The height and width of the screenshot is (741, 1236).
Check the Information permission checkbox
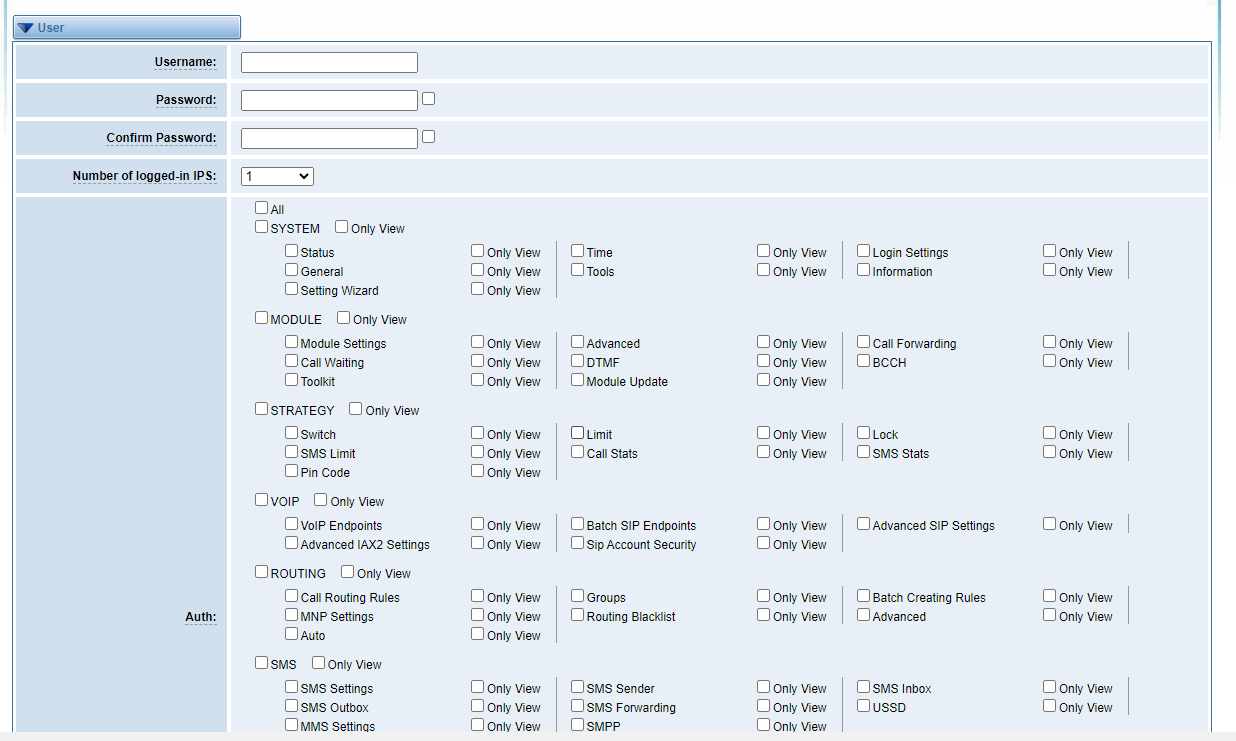(863, 270)
